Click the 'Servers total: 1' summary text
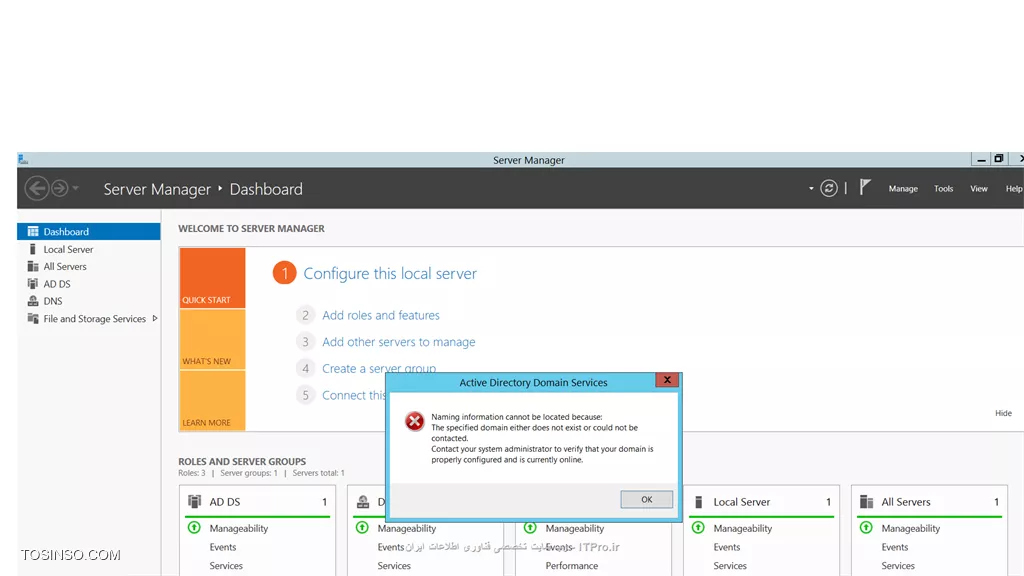The height and width of the screenshot is (576, 1024). [x=319, y=473]
